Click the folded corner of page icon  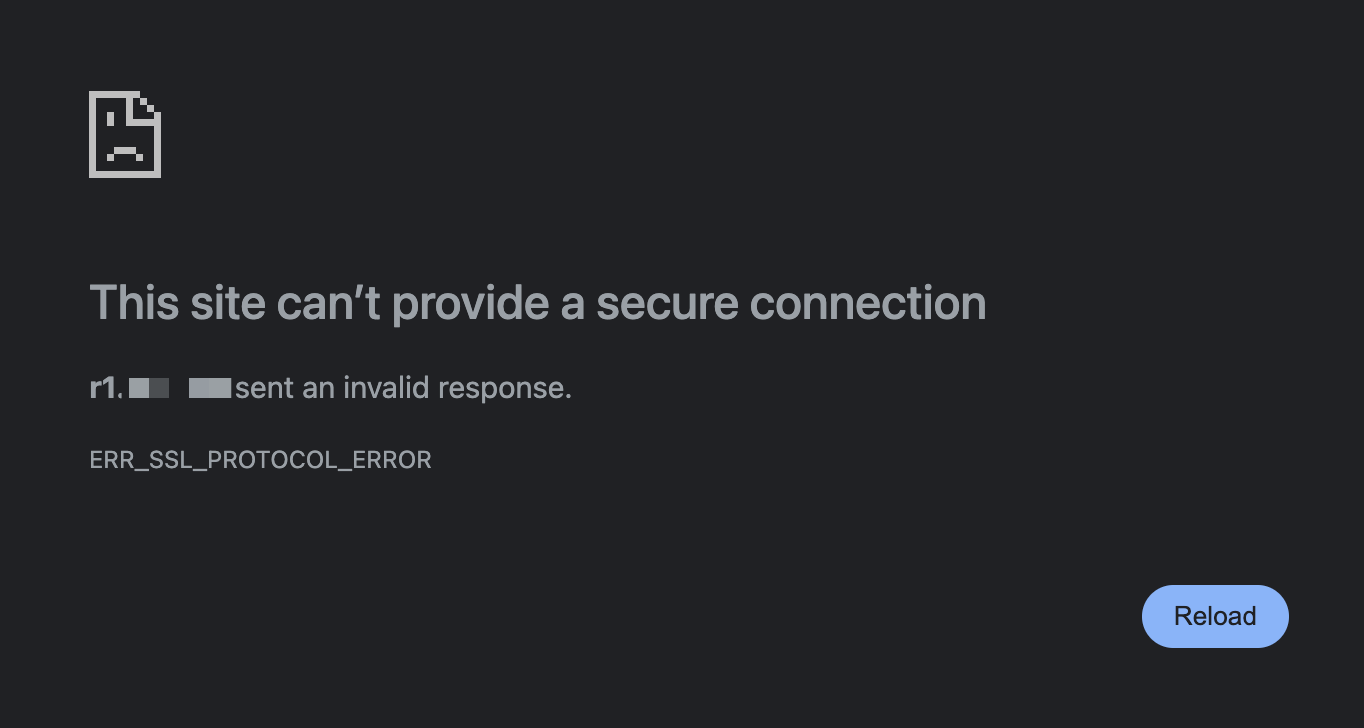click(x=149, y=104)
